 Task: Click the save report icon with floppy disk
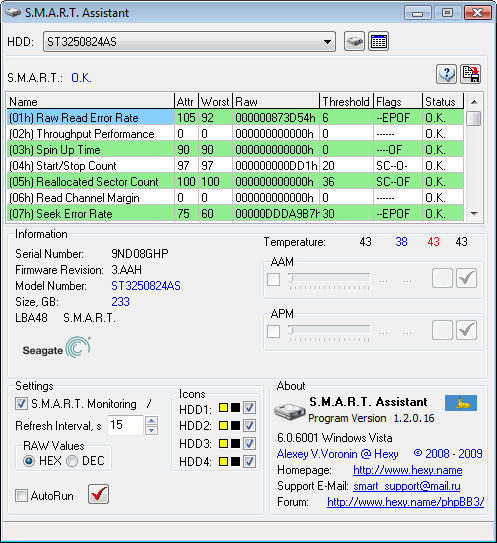(x=471, y=74)
